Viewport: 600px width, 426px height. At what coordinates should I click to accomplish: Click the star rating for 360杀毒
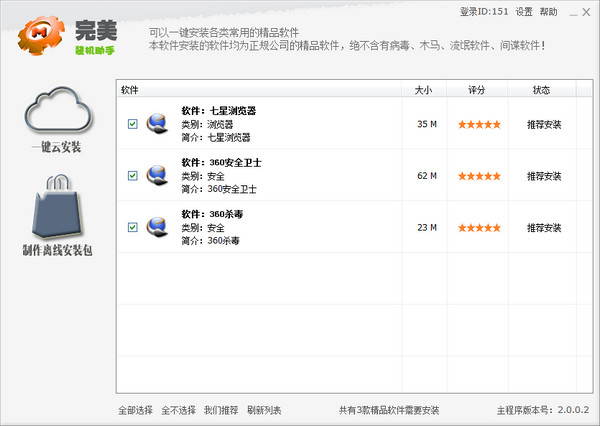tap(477, 227)
